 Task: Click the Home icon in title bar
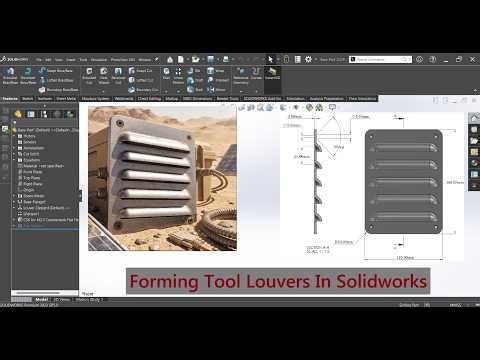point(170,59)
